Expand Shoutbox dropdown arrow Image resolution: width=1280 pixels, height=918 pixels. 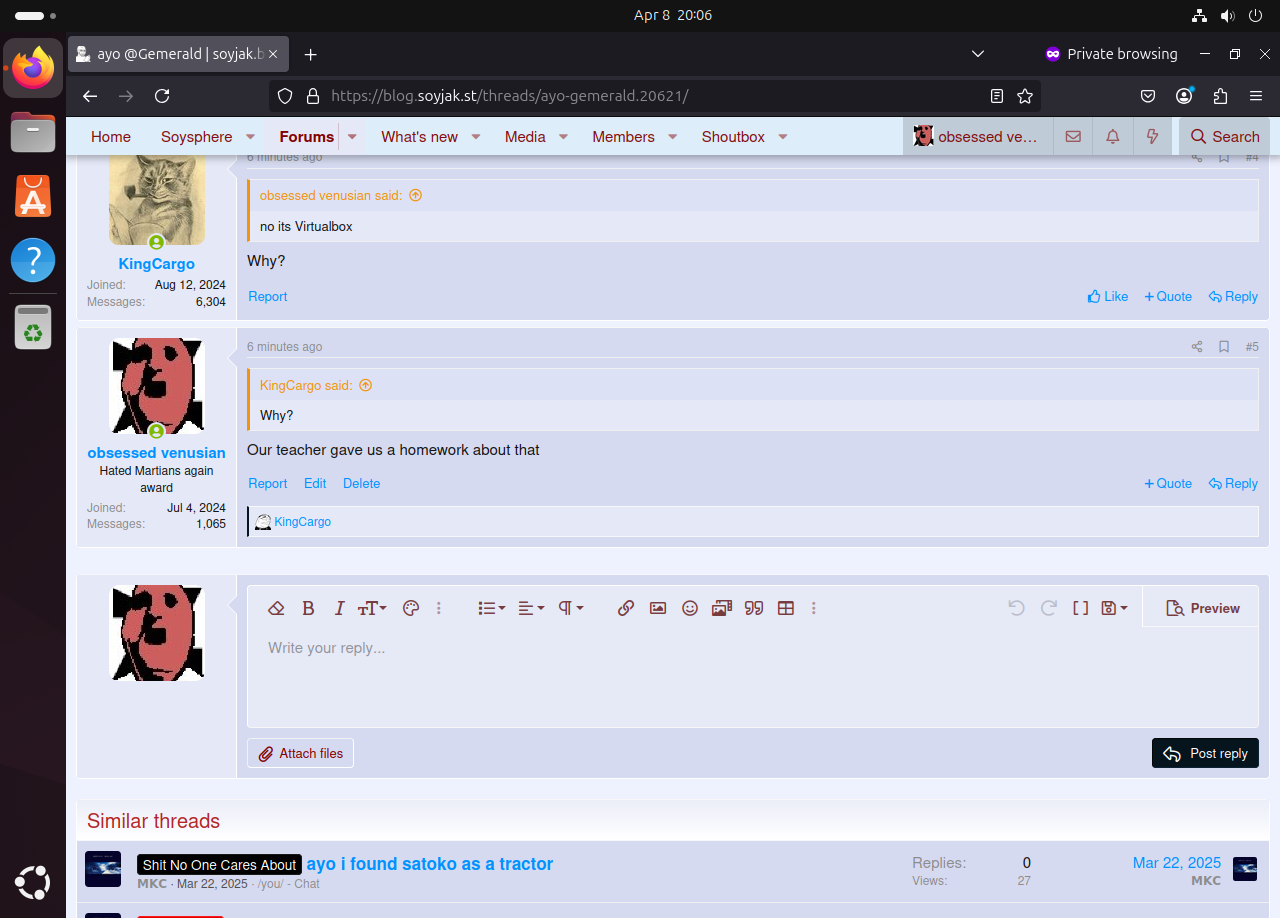(783, 137)
